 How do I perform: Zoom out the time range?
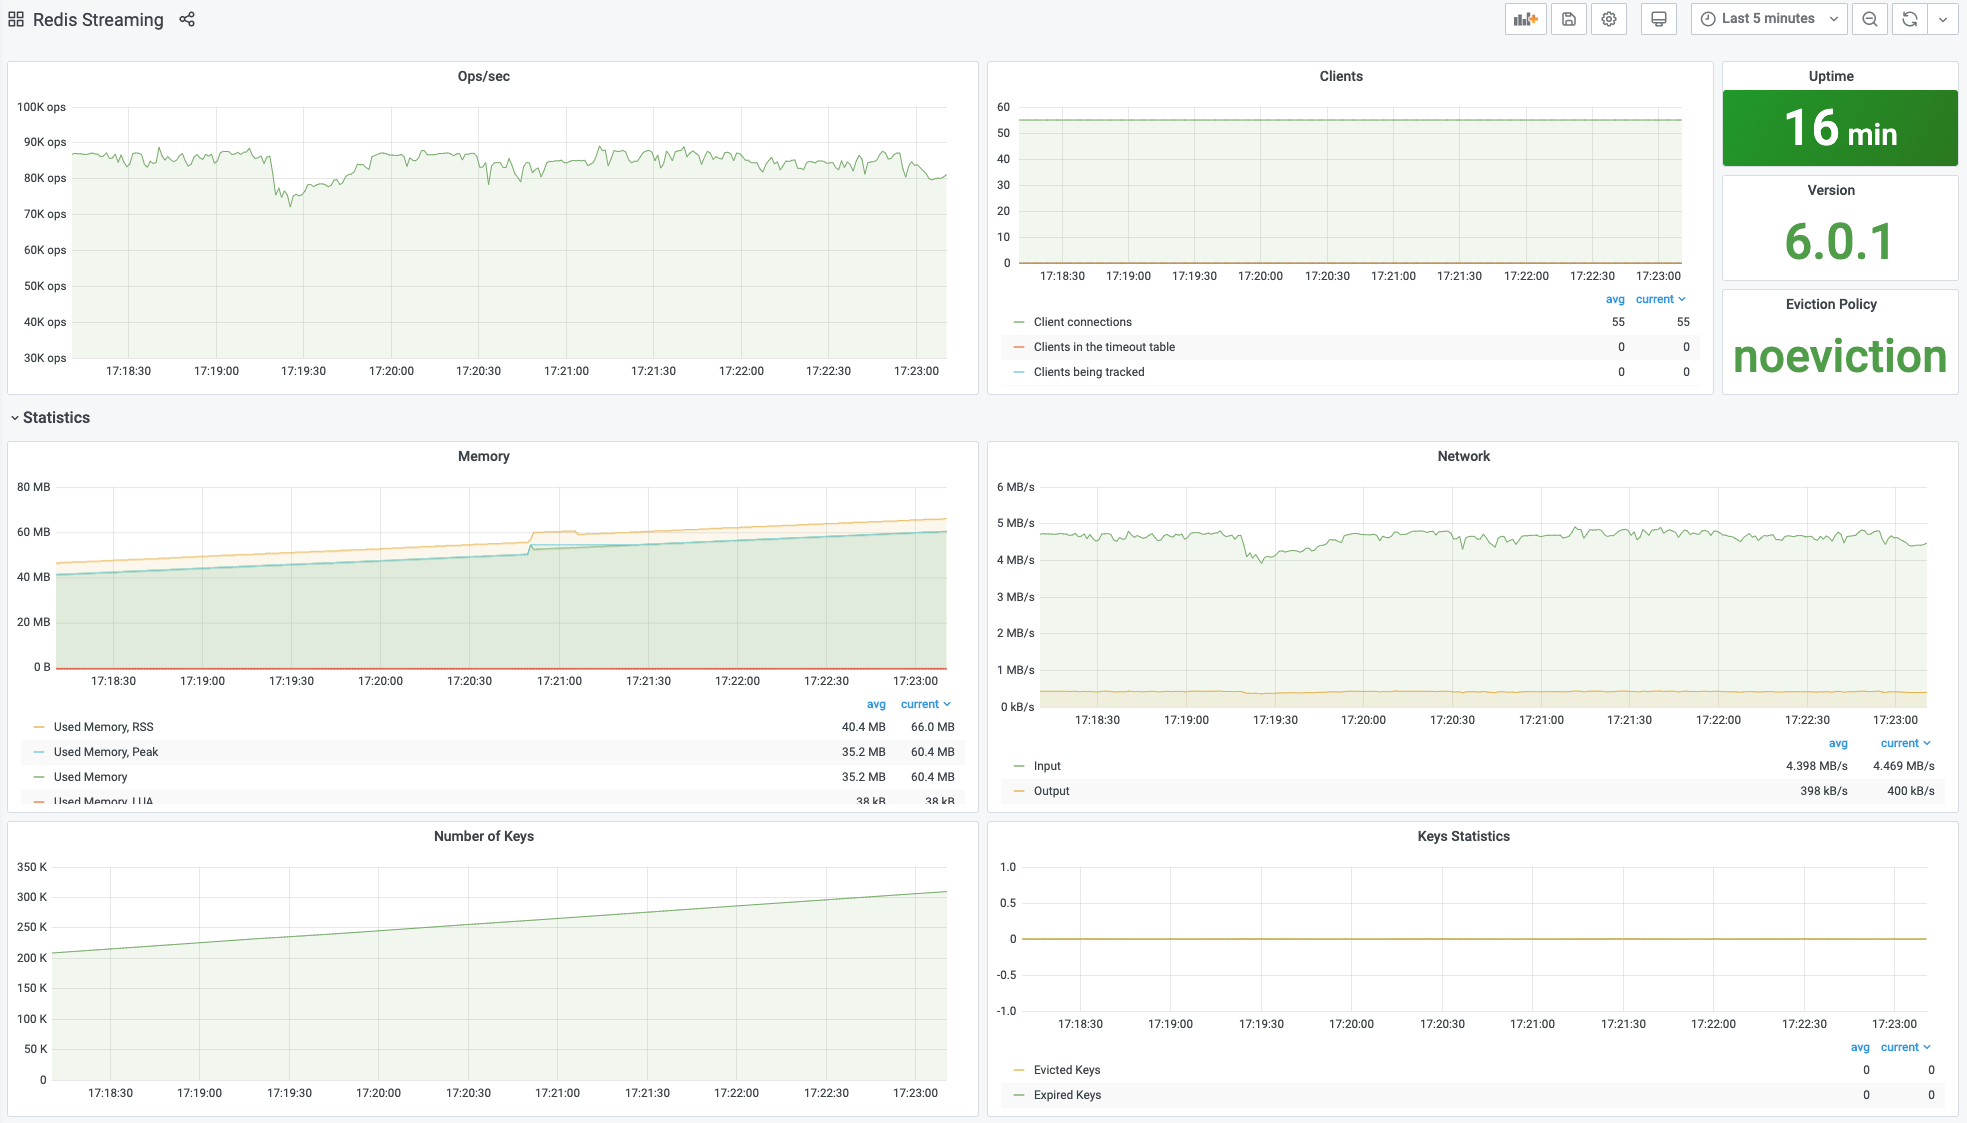click(1869, 19)
